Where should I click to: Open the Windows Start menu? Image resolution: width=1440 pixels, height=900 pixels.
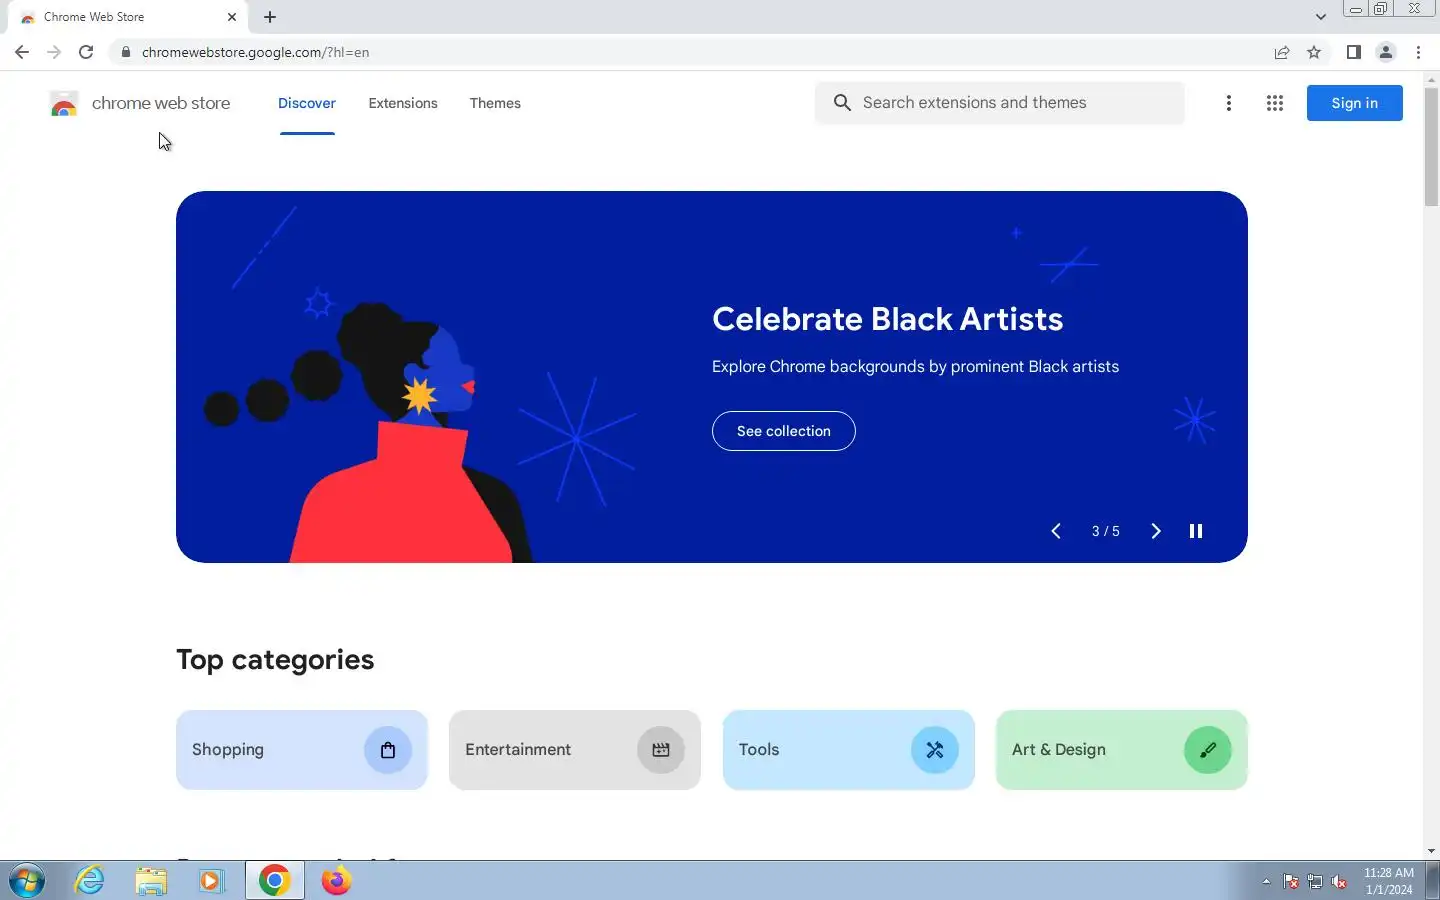[27, 881]
